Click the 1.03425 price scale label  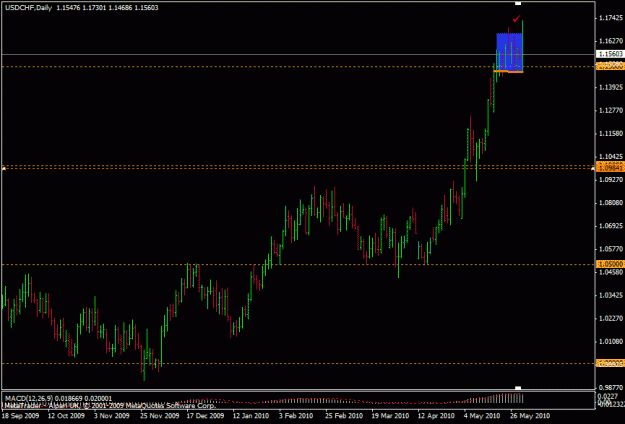pyautogui.click(x=610, y=295)
